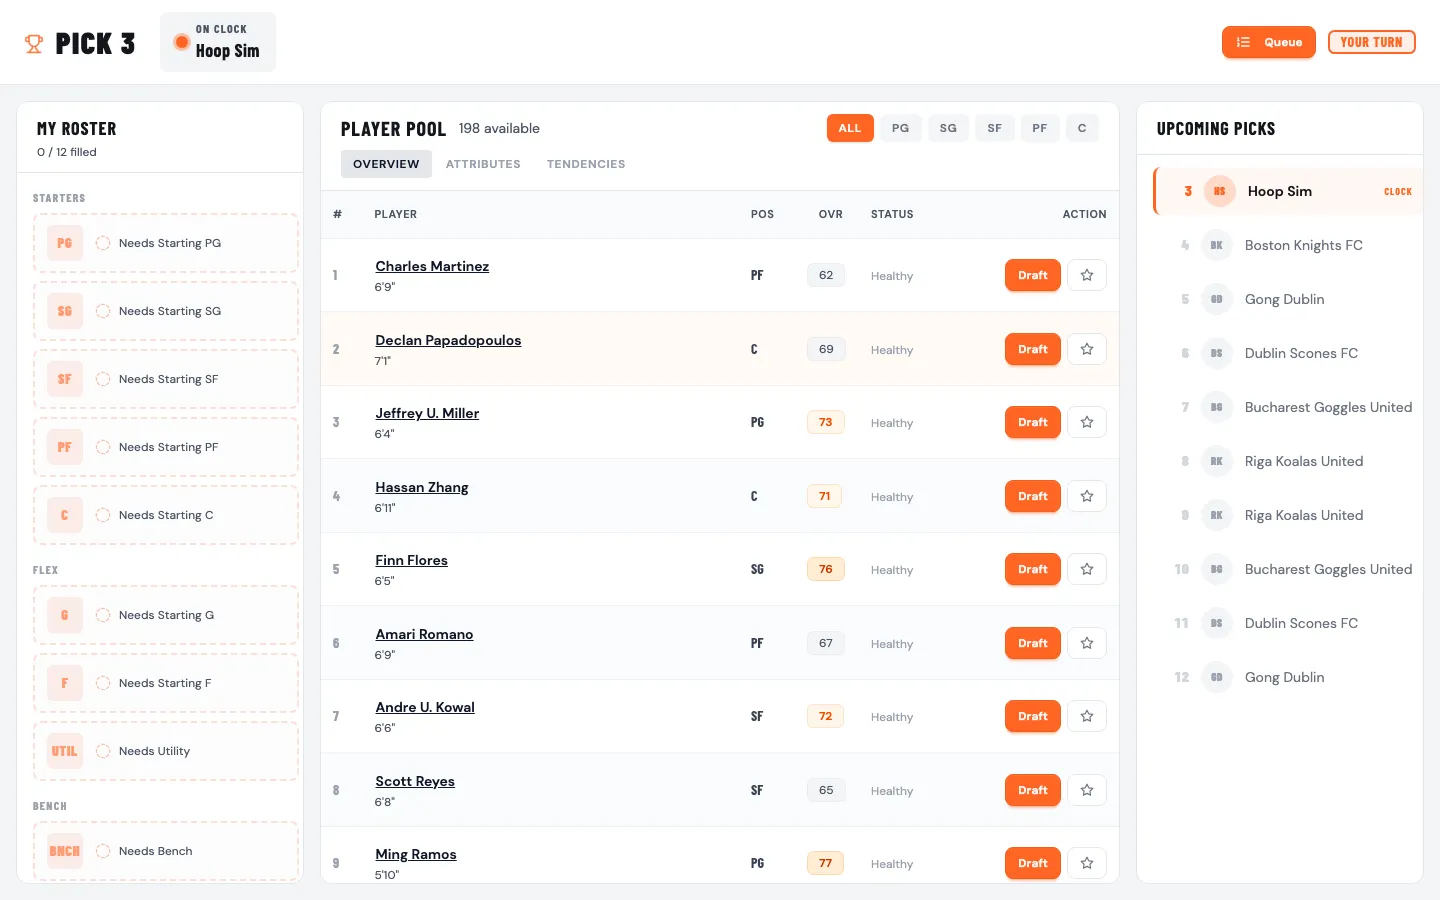Select the Needs Starting C roster slot

click(x=166, y=515)
